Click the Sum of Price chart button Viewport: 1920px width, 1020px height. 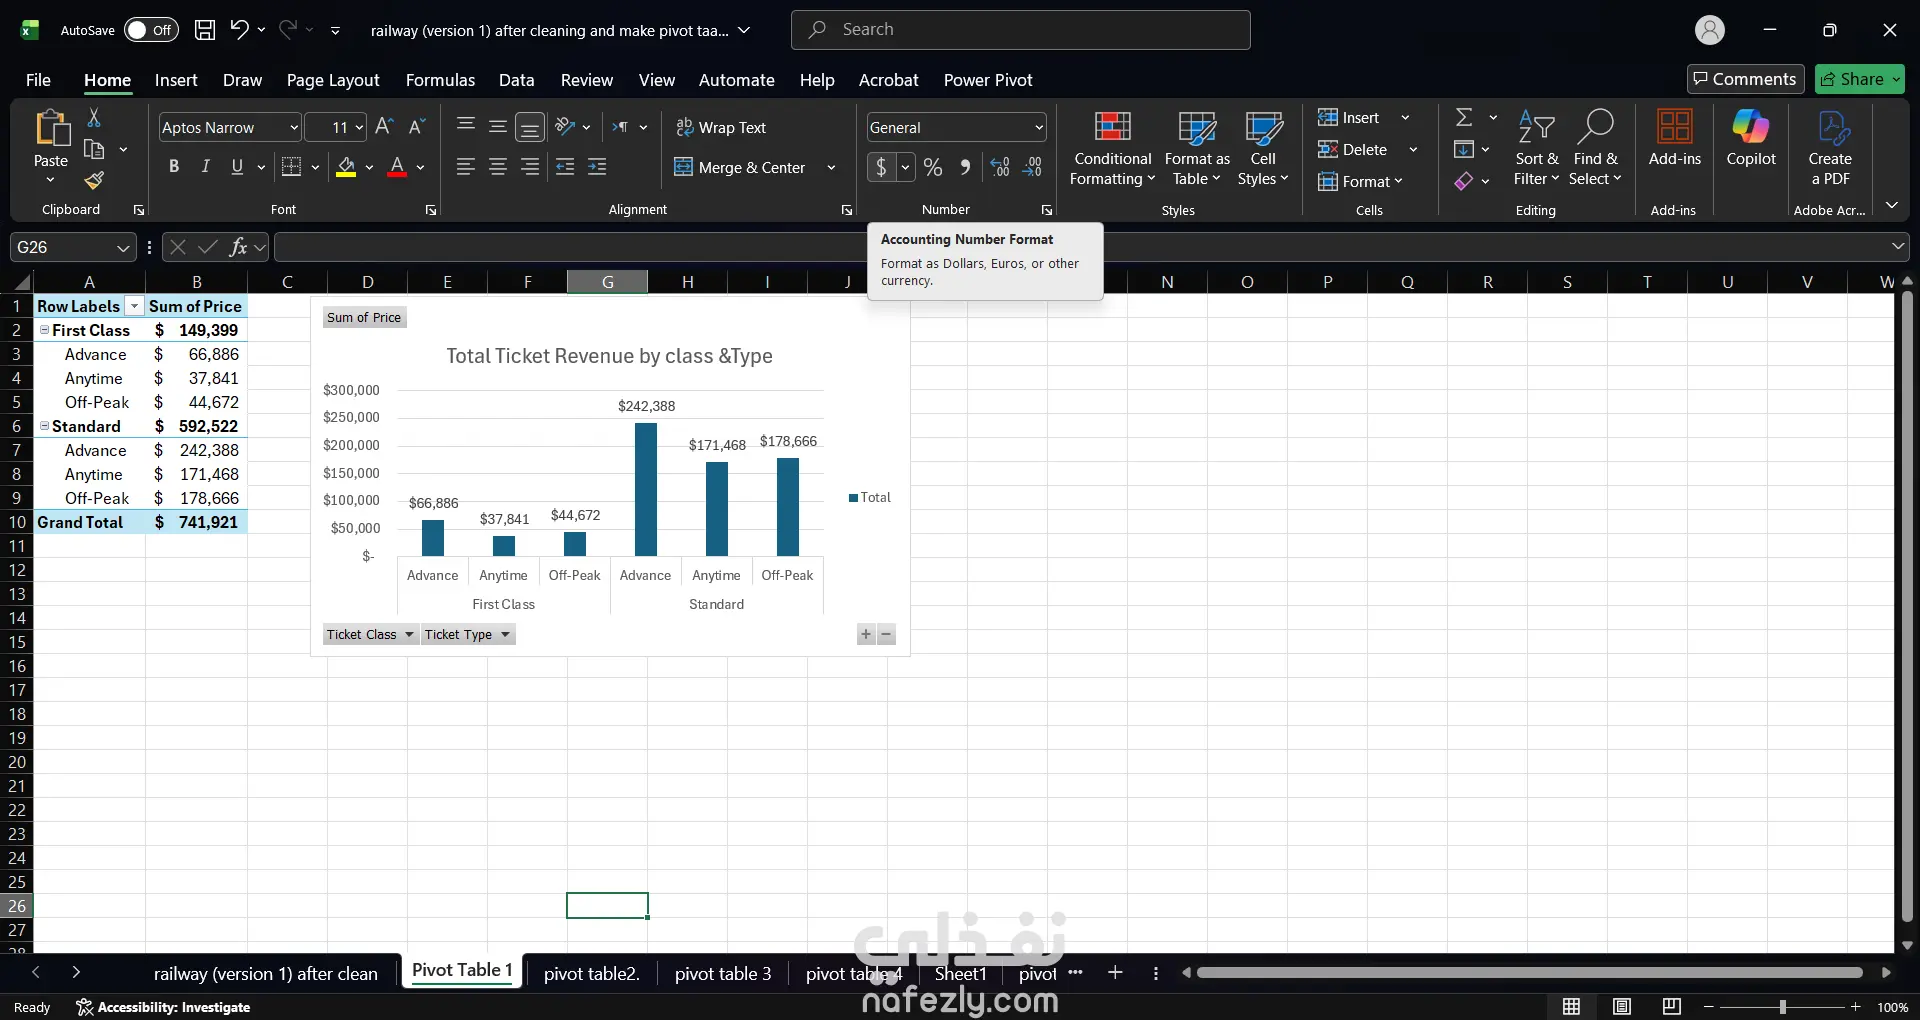click(x=364, y=317)
